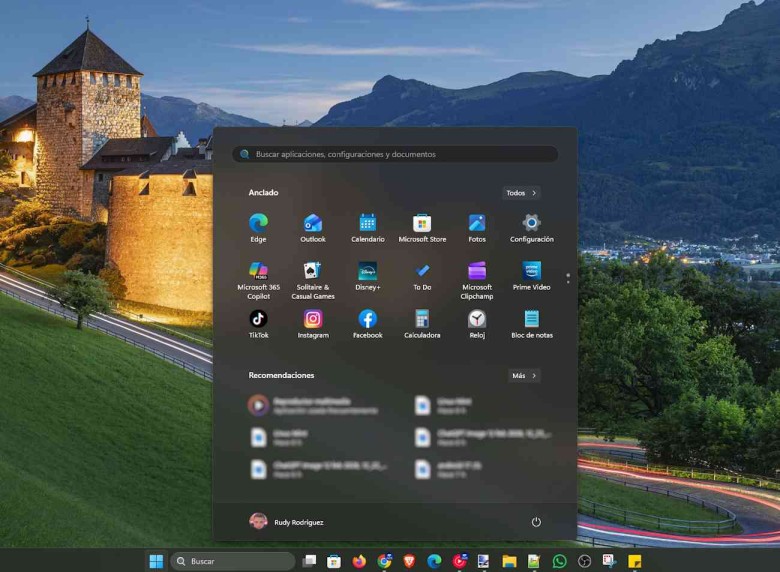Viewport: 780px width, 572px height.
Task: Launch the Calculadora app
Action: (422, 319)
